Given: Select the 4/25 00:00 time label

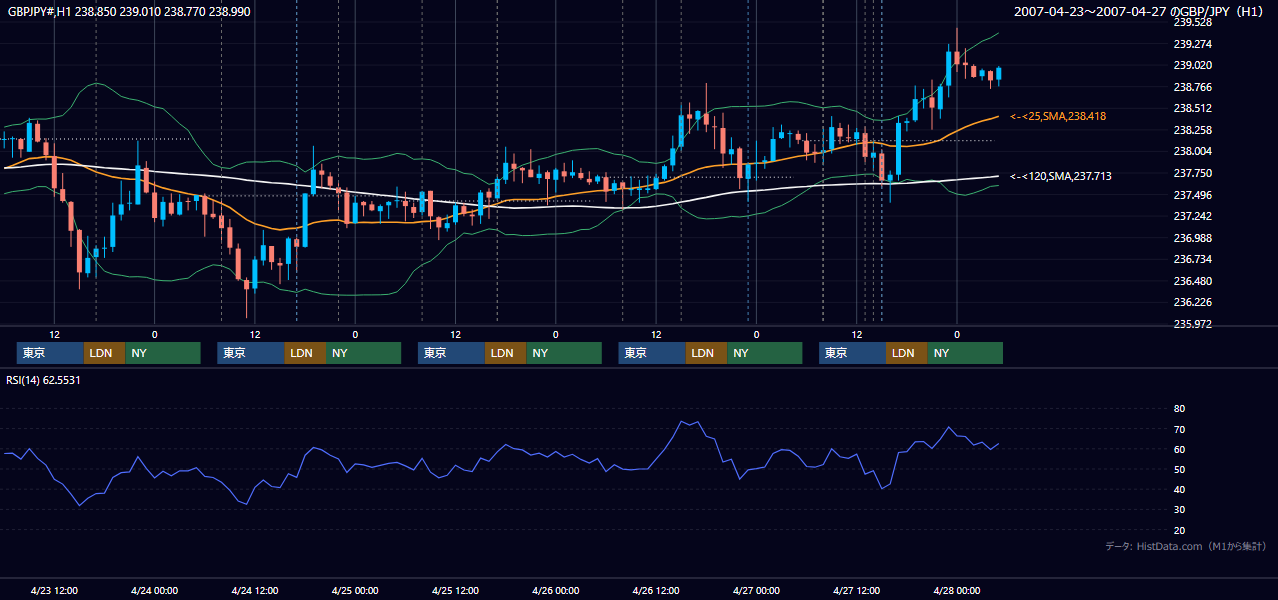Looking at the screenshot, I should (x=355, y=590).
